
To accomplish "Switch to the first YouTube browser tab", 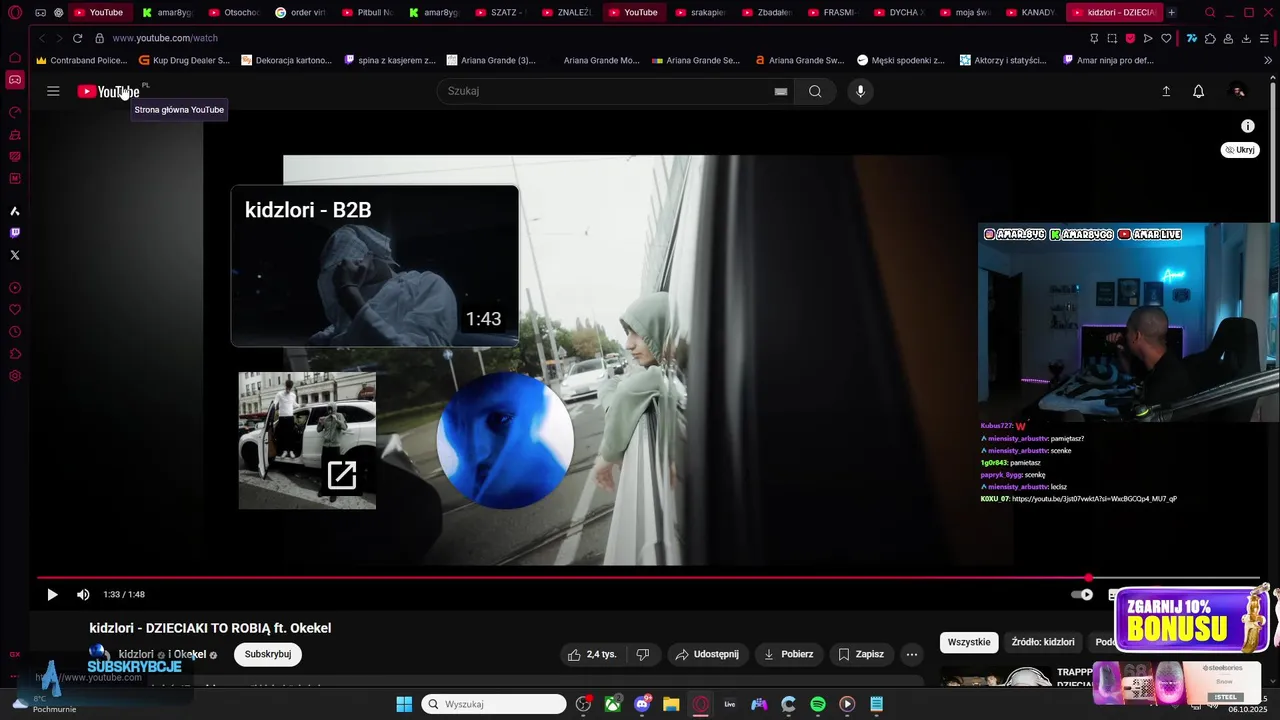I will coord(98,12).
